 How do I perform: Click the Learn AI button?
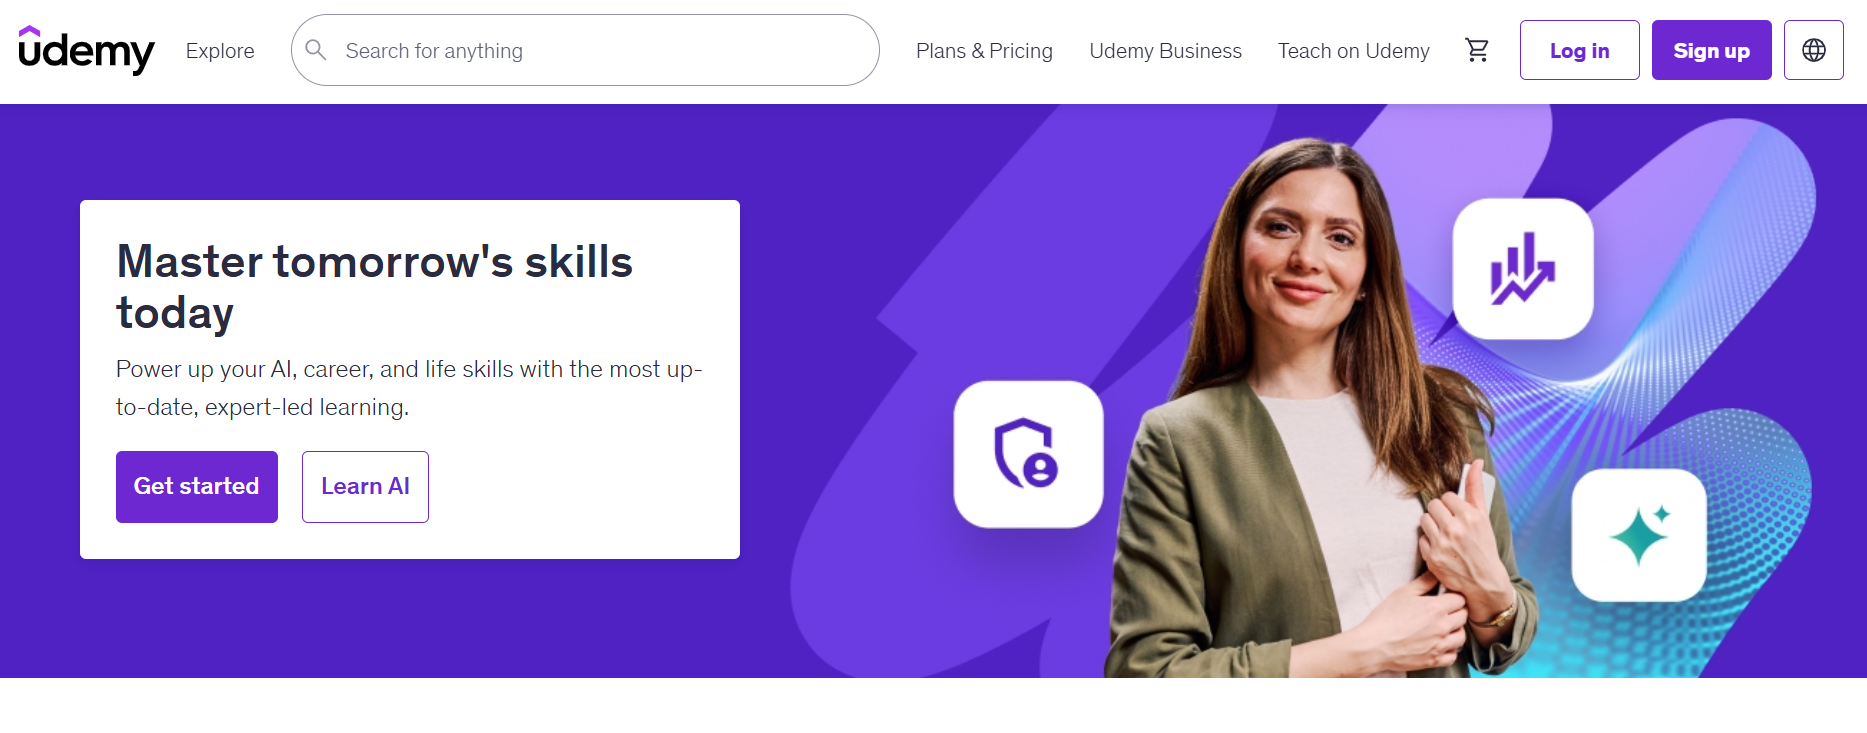(x=365, y=487)
